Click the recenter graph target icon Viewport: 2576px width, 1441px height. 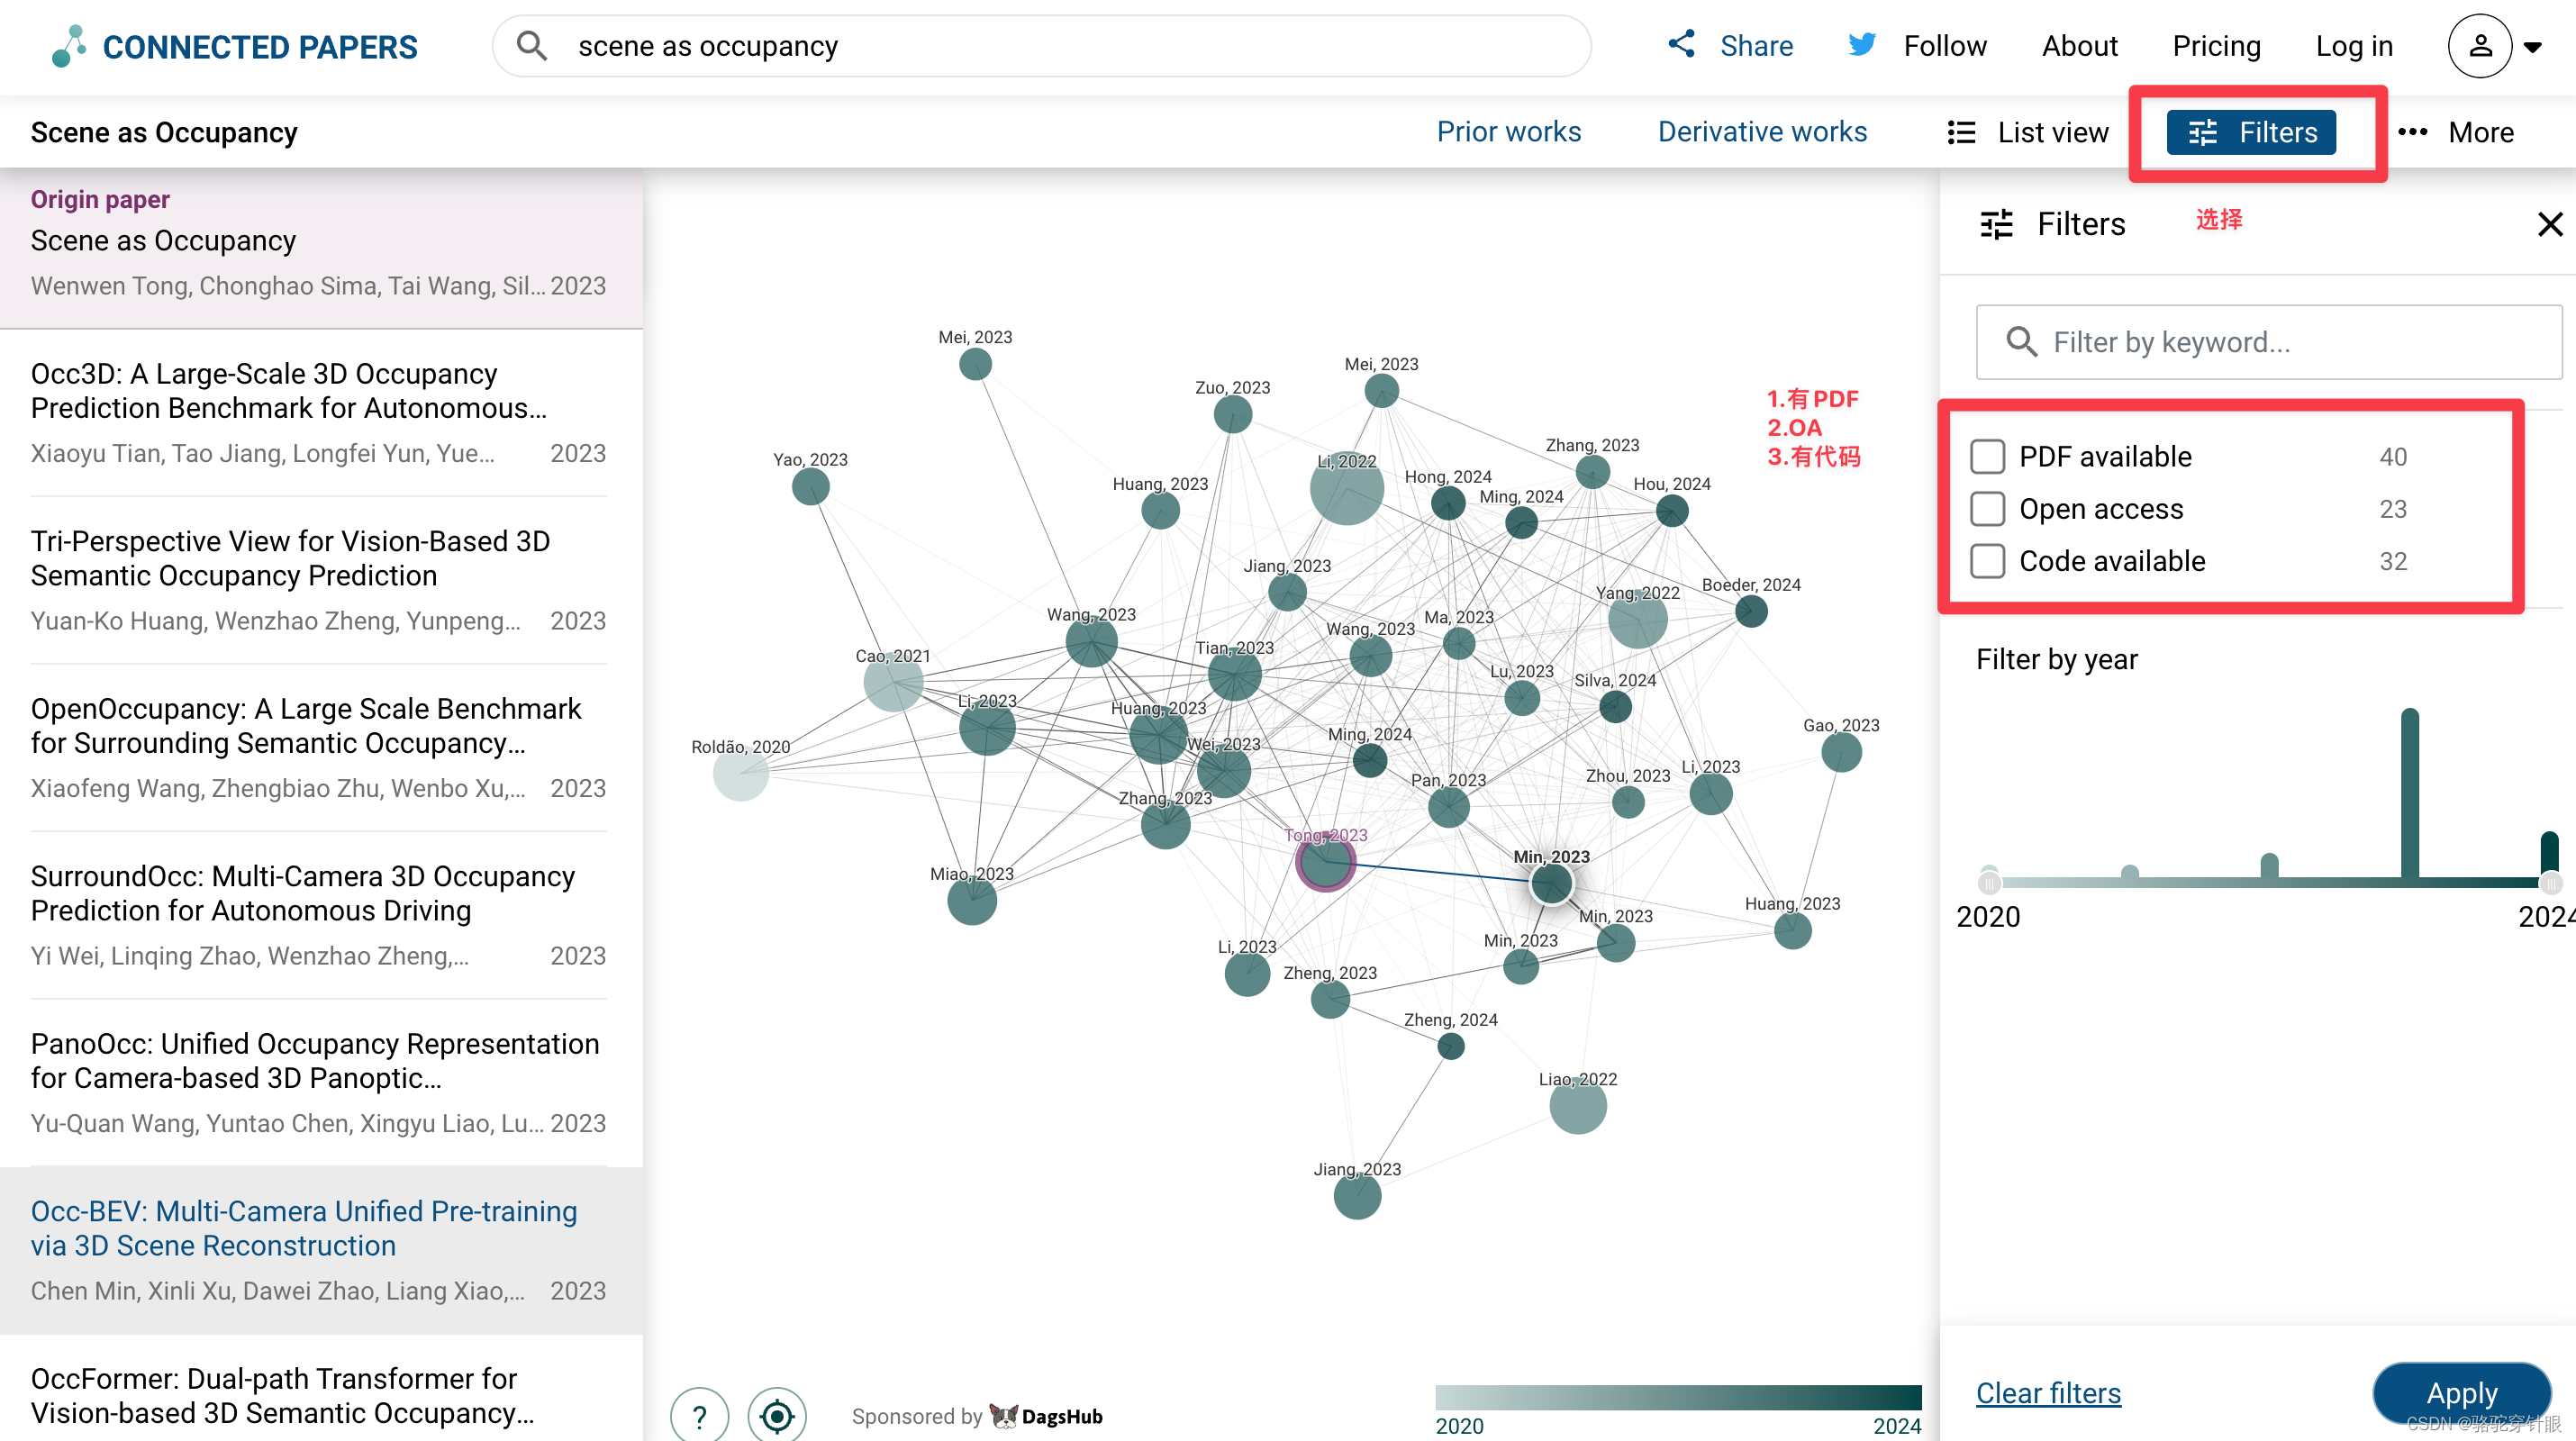tap(777, 1415)
